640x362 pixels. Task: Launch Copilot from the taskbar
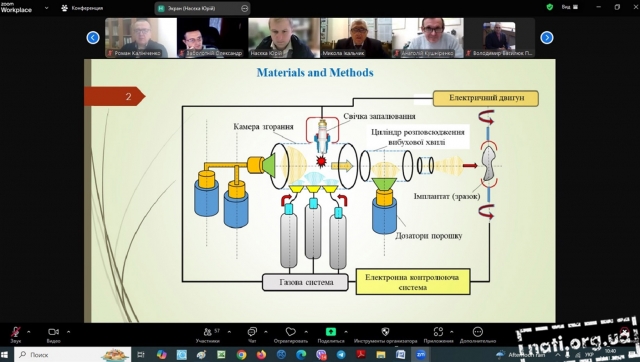pyautogui.click(x=162, y=355)
